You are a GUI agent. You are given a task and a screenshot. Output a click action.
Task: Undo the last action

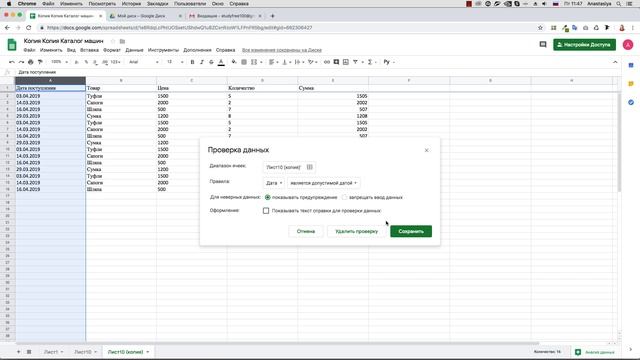[x=11, y=62]
